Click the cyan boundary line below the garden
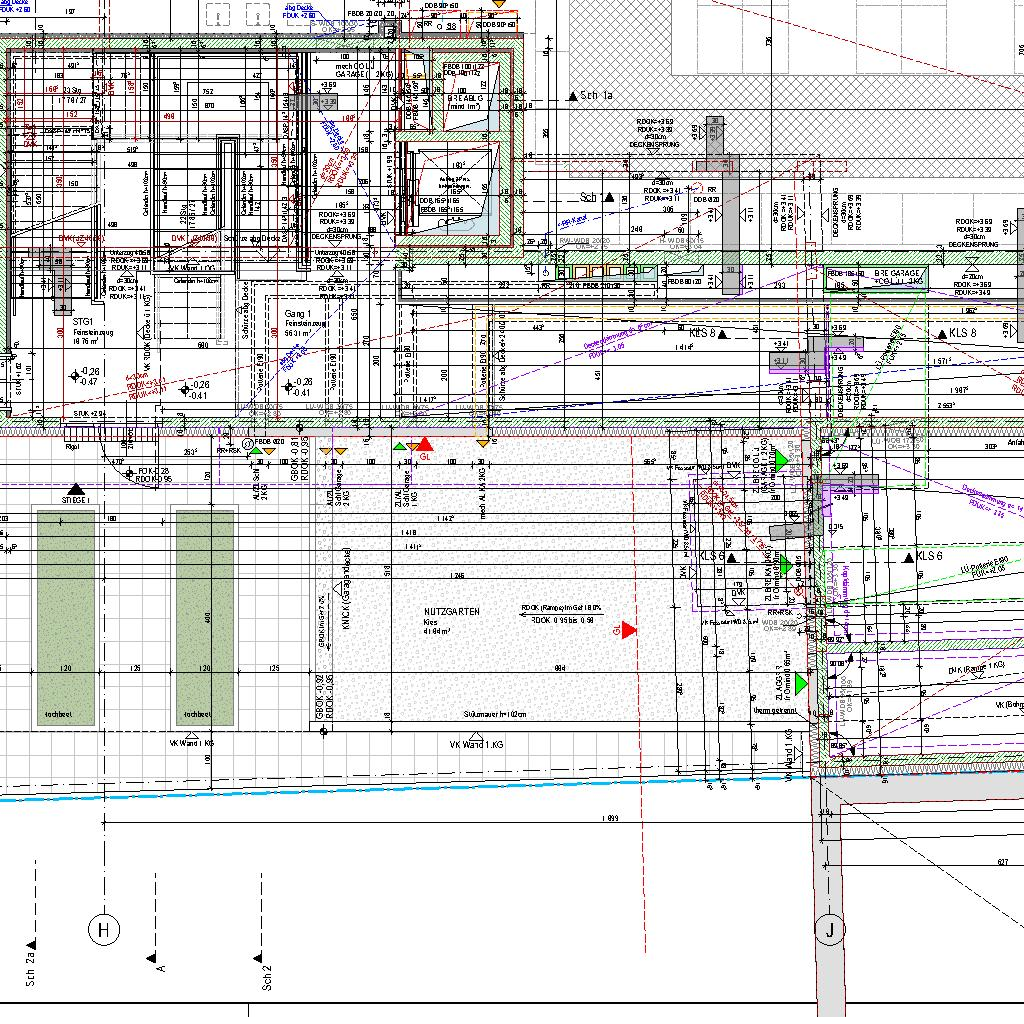Screen dimensions: 1024x1024 [x=400, y=786]
